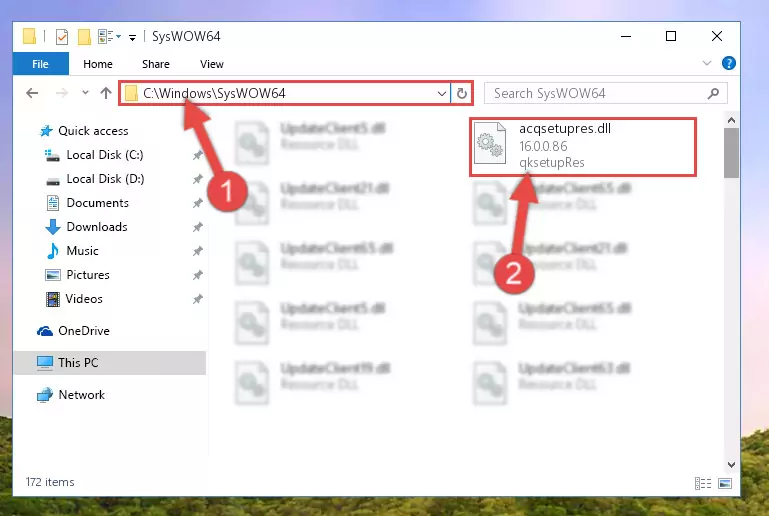This screenshot has height=516, width=769.
Task: Select OneDrive in navigation pane
Action: [x=83, y=331]
